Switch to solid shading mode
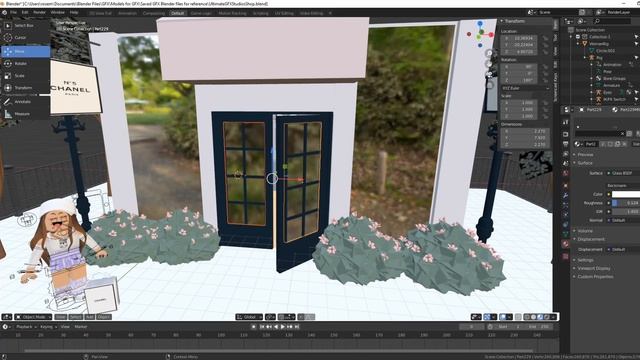 point(534,317)
